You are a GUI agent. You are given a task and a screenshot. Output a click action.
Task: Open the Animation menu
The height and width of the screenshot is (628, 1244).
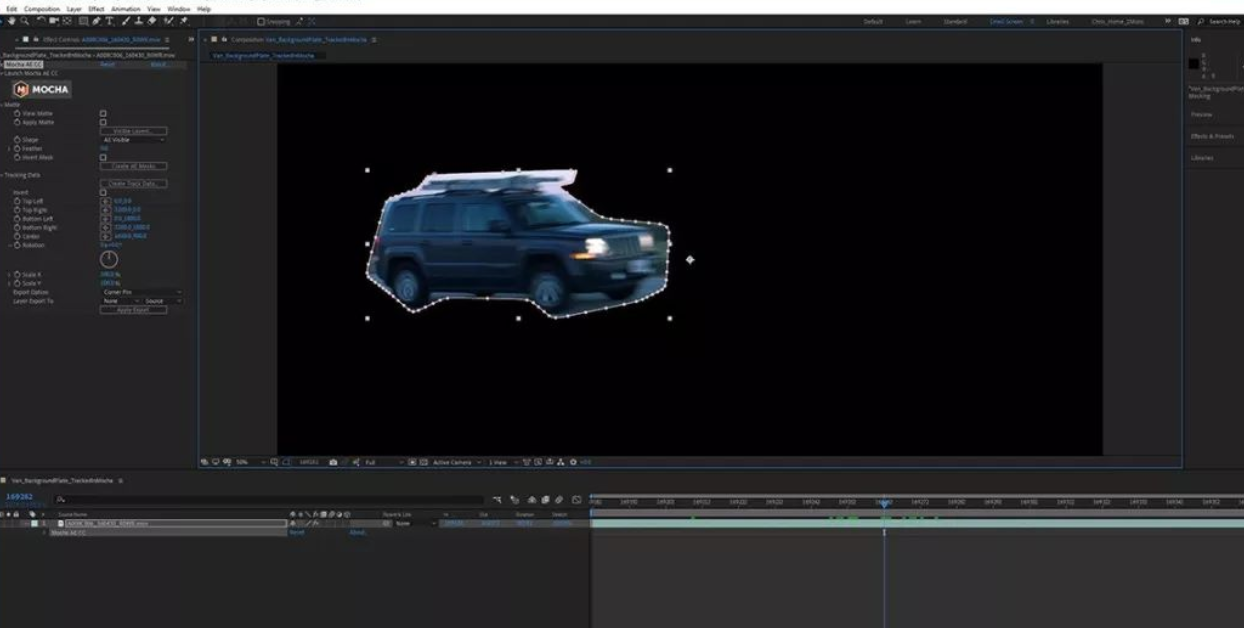(x=125, y=8)
